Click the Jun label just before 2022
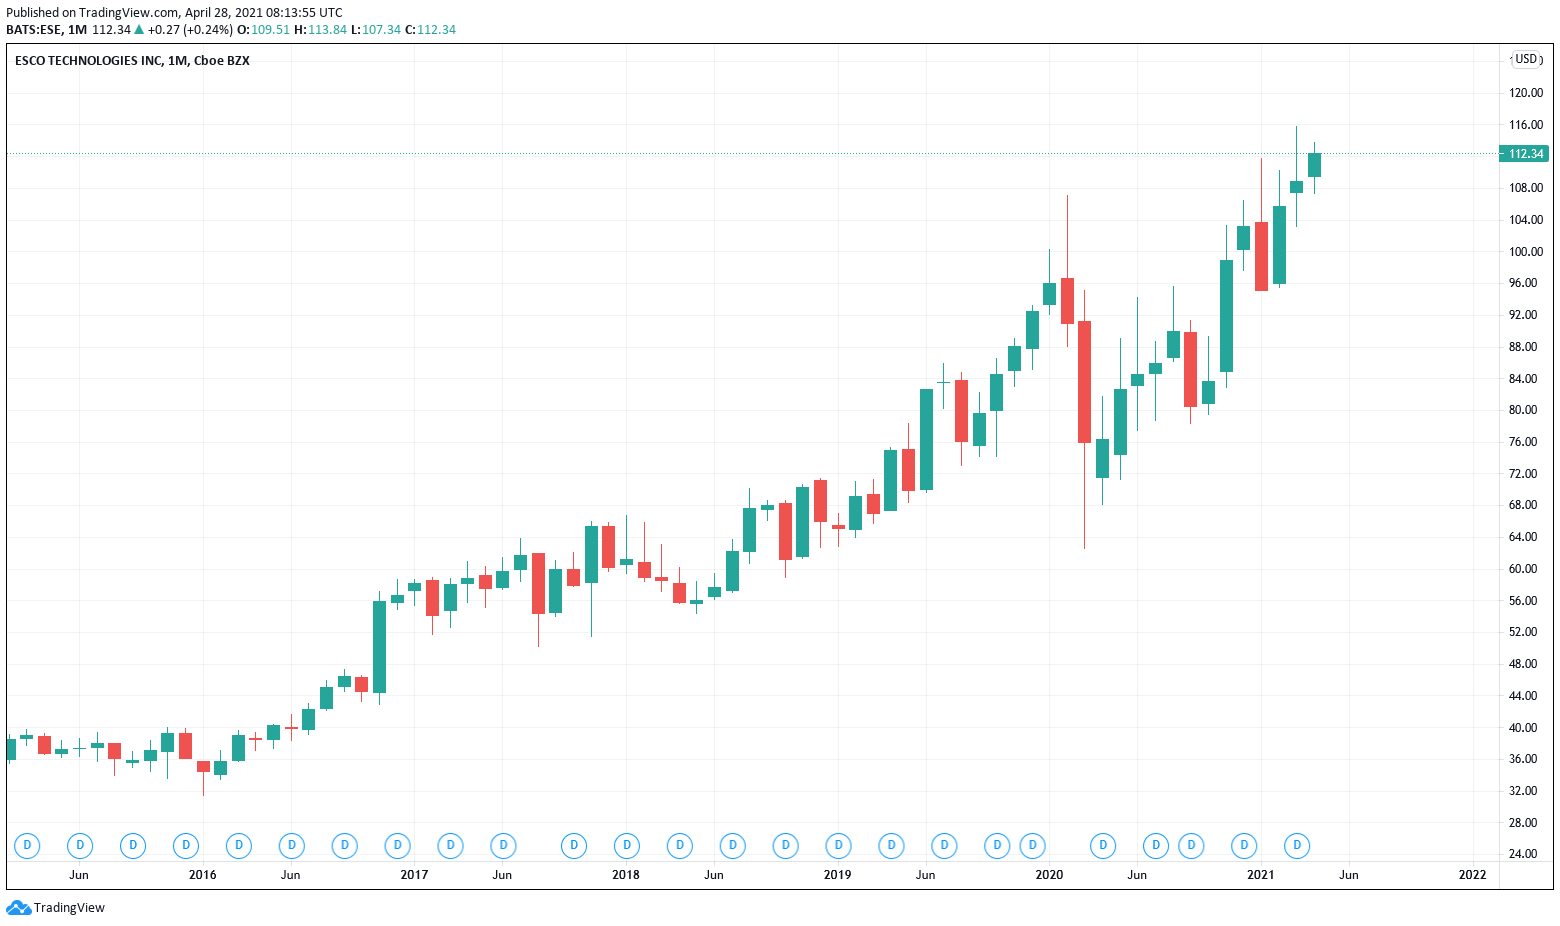The height and width of the screenshot is (926, 1560). tap(1349, 875)
